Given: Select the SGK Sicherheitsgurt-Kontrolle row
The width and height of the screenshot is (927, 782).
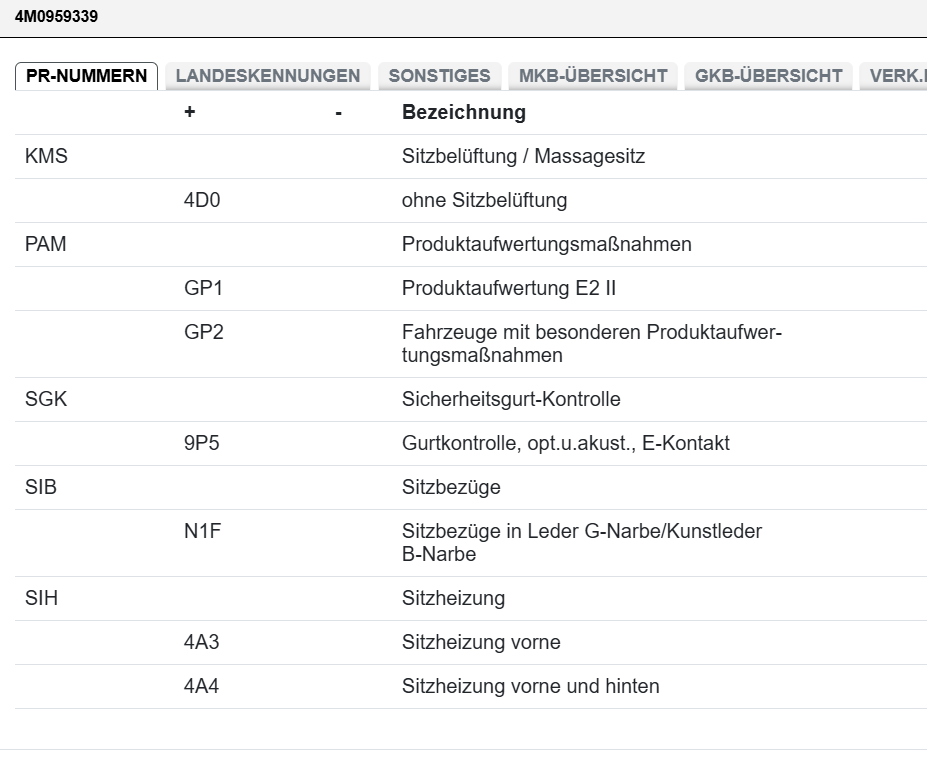Looking at the screenshot, I should [46, 400].
